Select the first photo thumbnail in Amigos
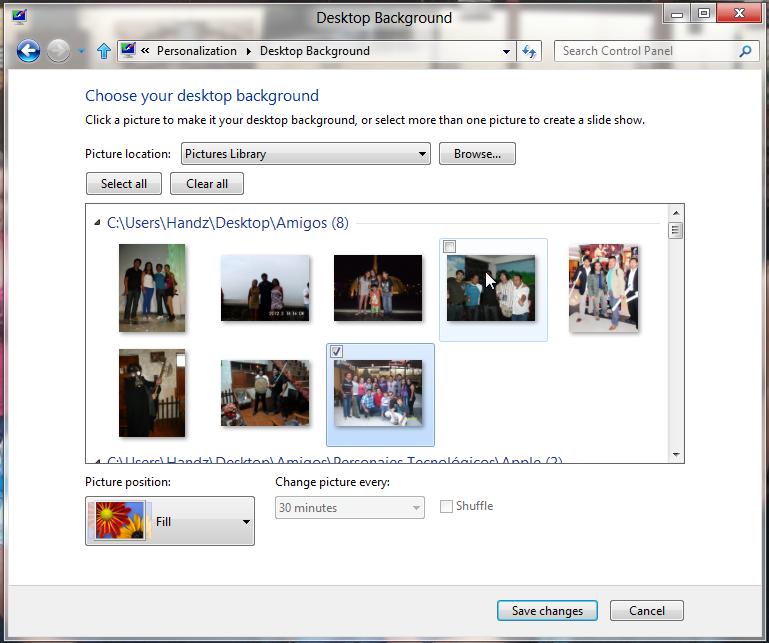Viewport: 769px width, 643px height. [x=152, y=288]
